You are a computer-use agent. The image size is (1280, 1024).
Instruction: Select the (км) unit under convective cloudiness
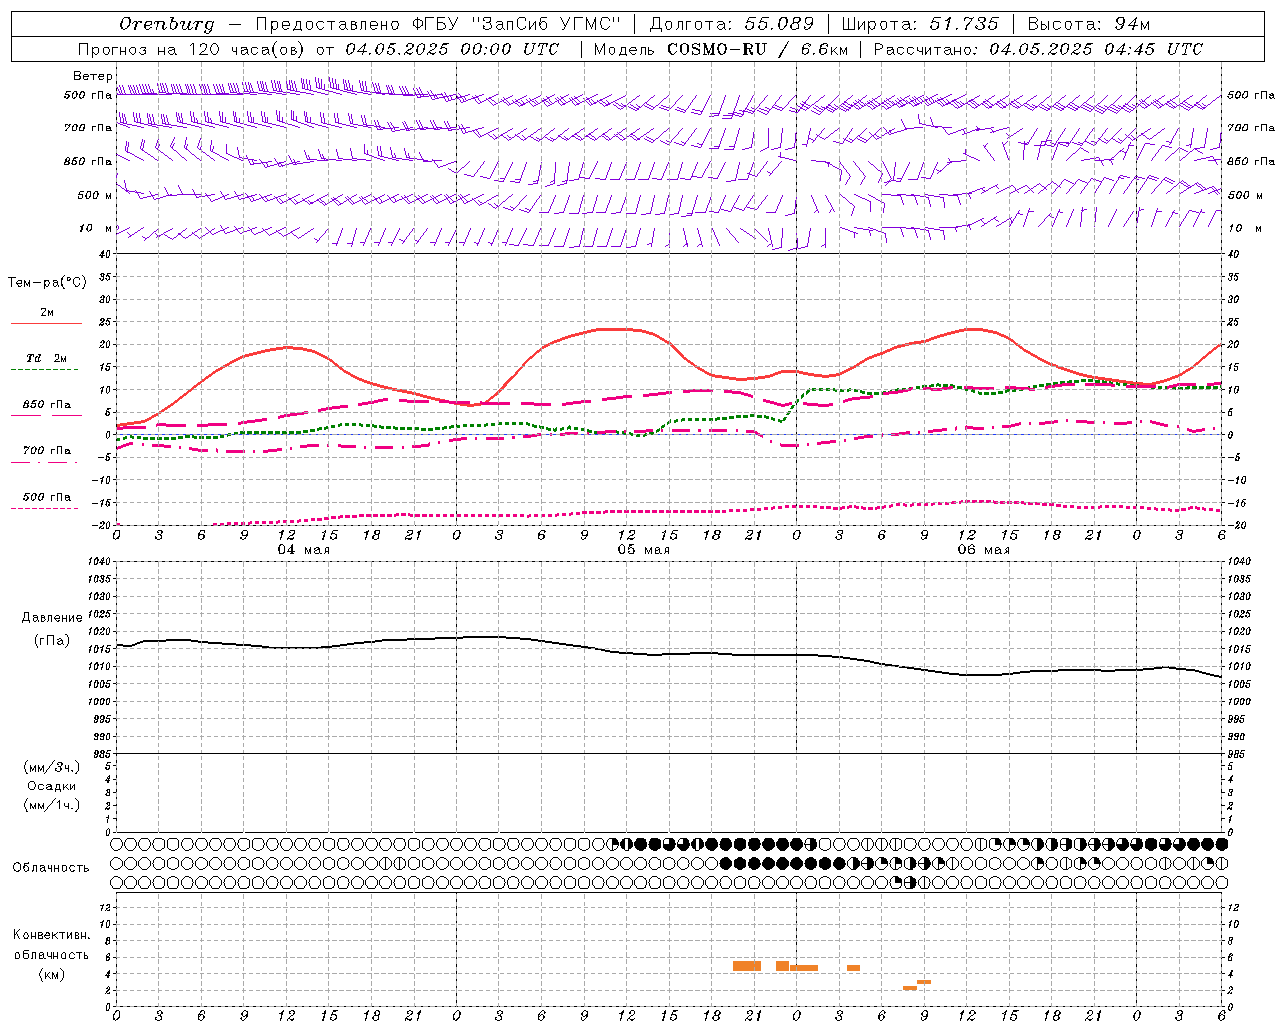pyautogui.click(x=51, y=974)
